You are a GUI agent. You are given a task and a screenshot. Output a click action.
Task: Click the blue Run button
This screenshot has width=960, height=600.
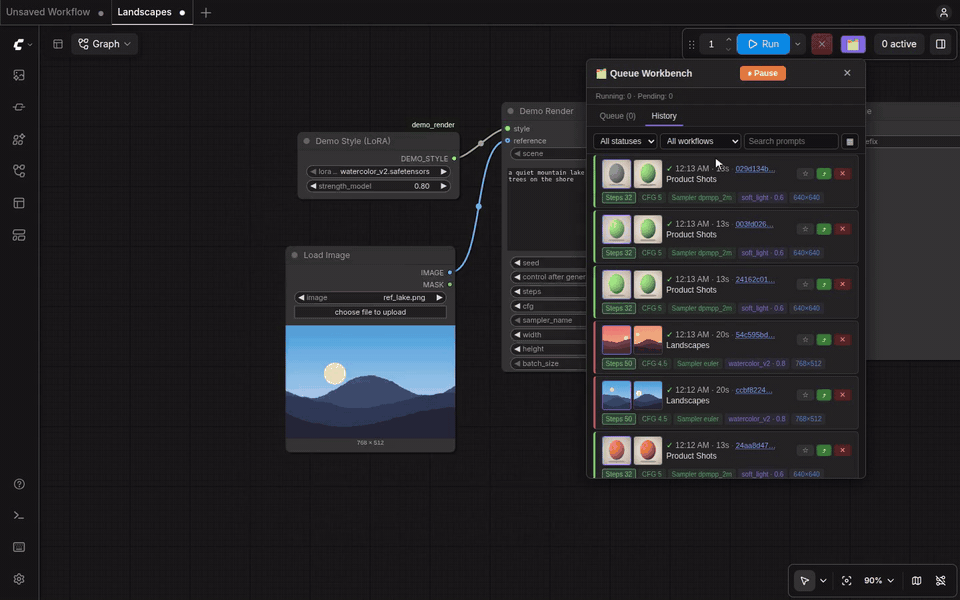tap(763, 44)
